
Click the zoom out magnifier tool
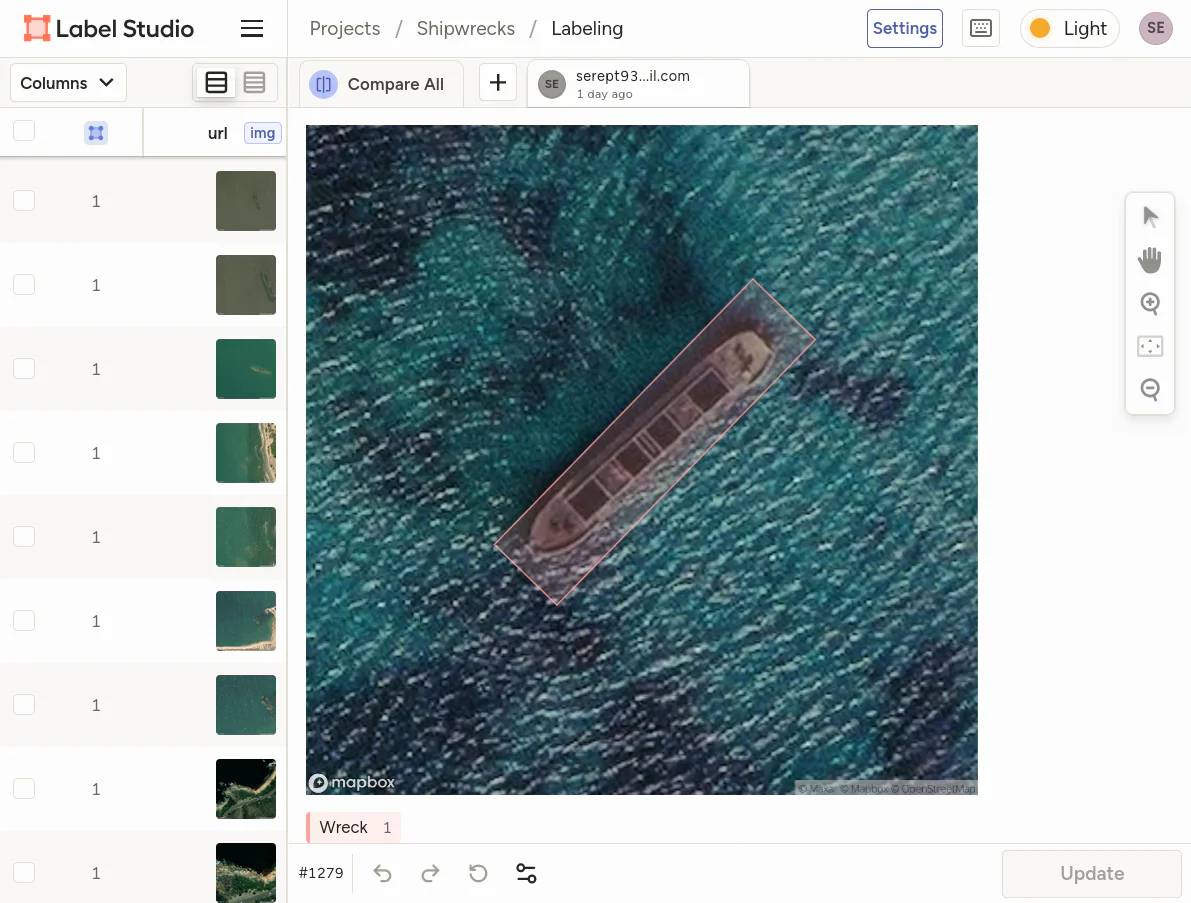coord(1150,389)
